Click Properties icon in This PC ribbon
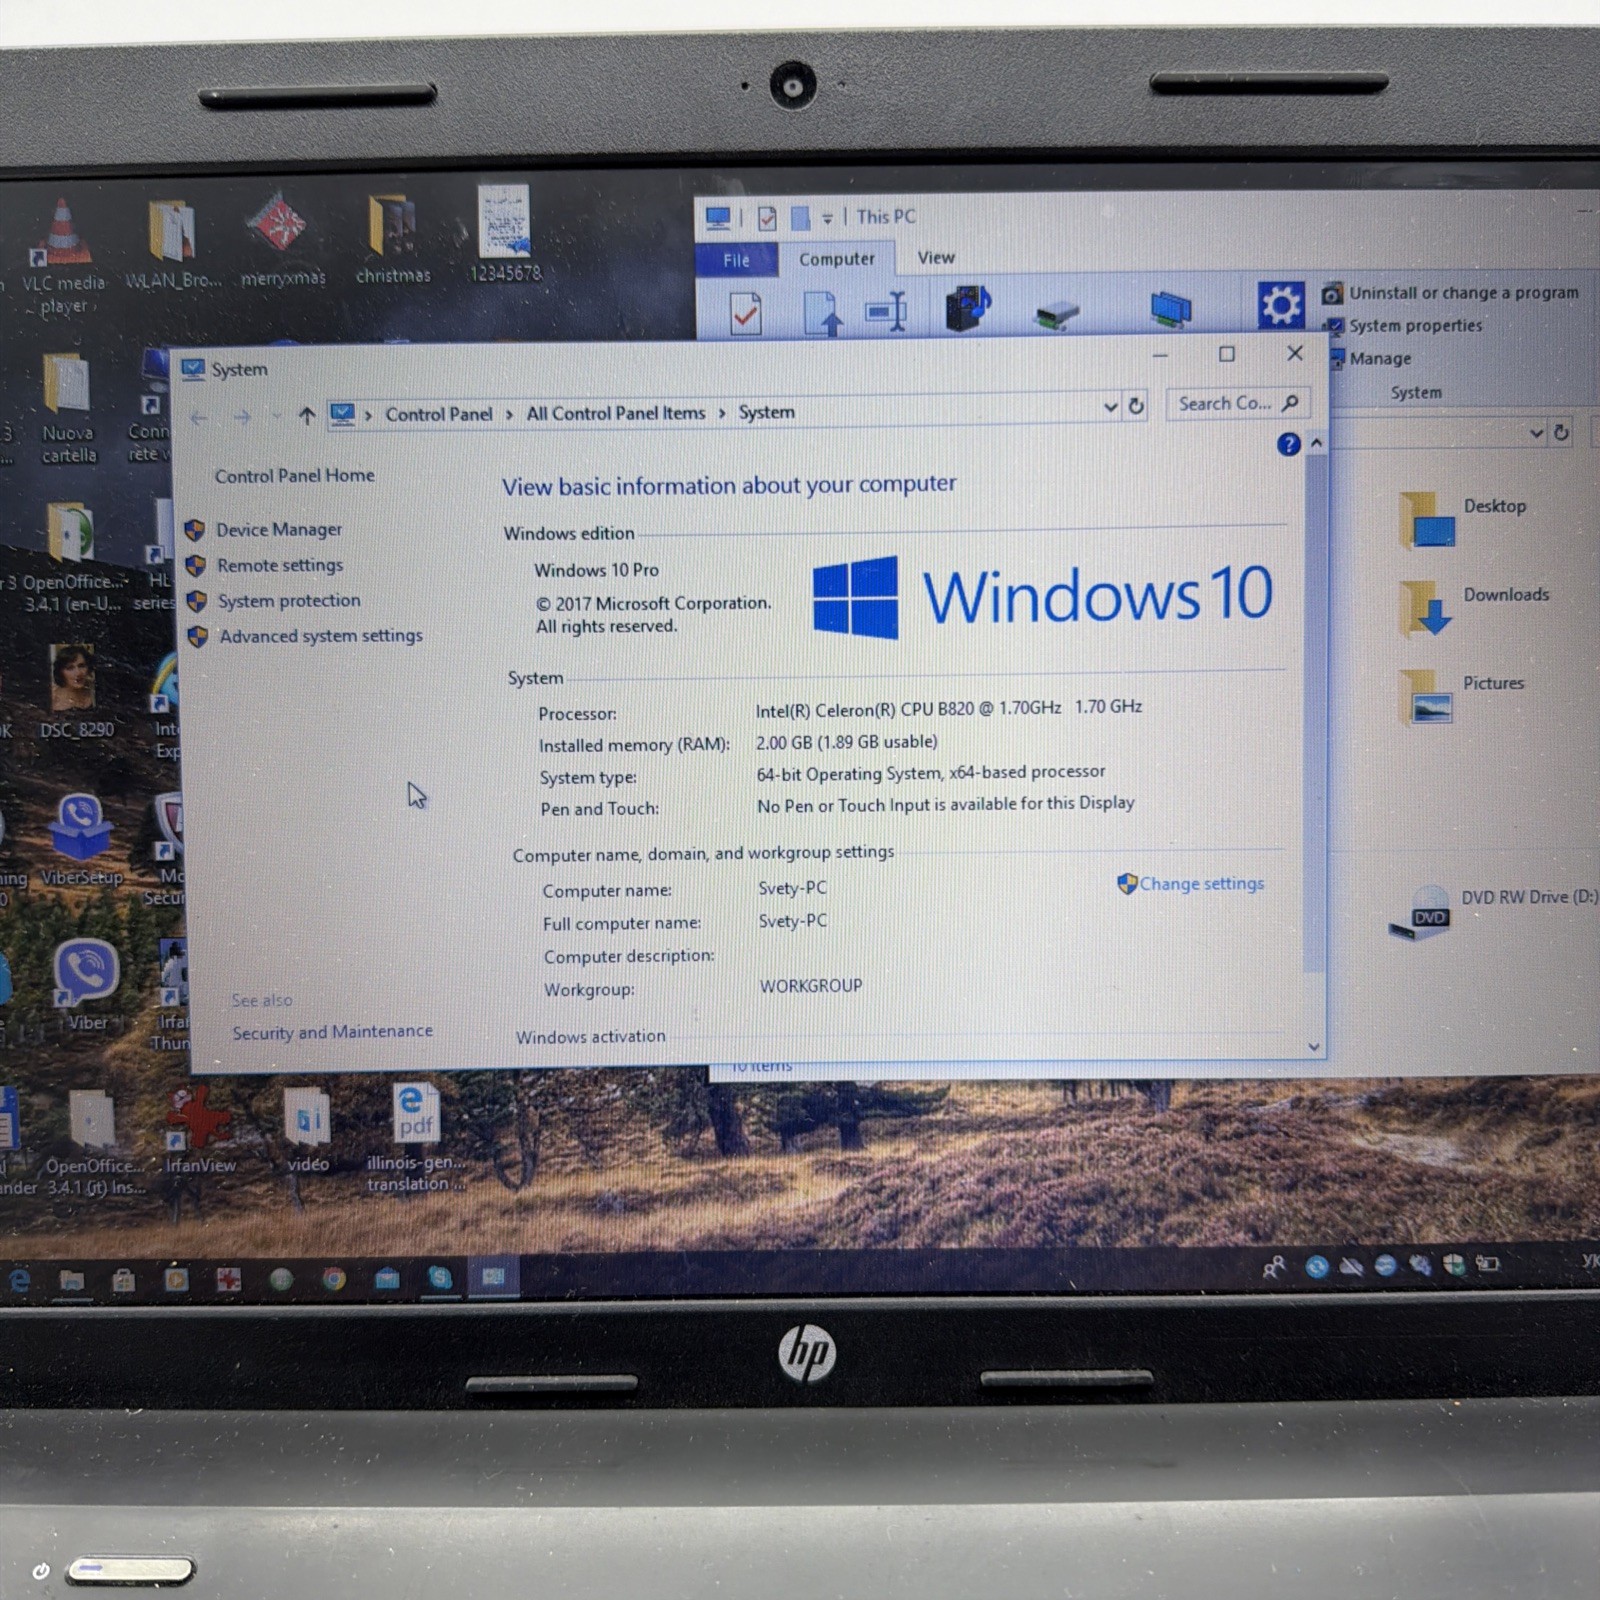 click(x=745, y=313)
